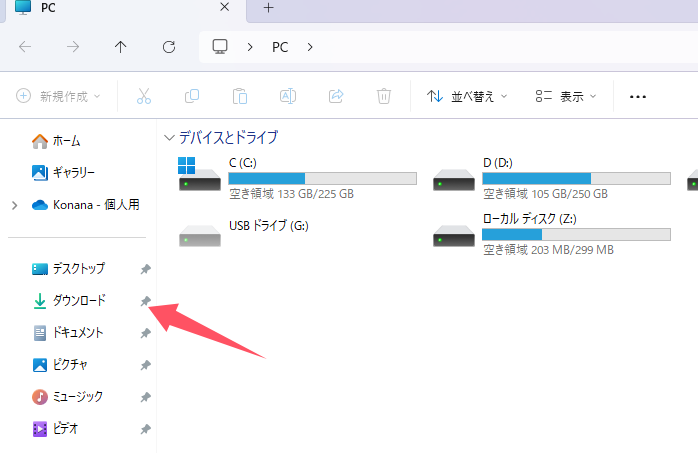698x453 pixels.
Task: Open the 新規作成 dropdown
Action: point(58,96)
